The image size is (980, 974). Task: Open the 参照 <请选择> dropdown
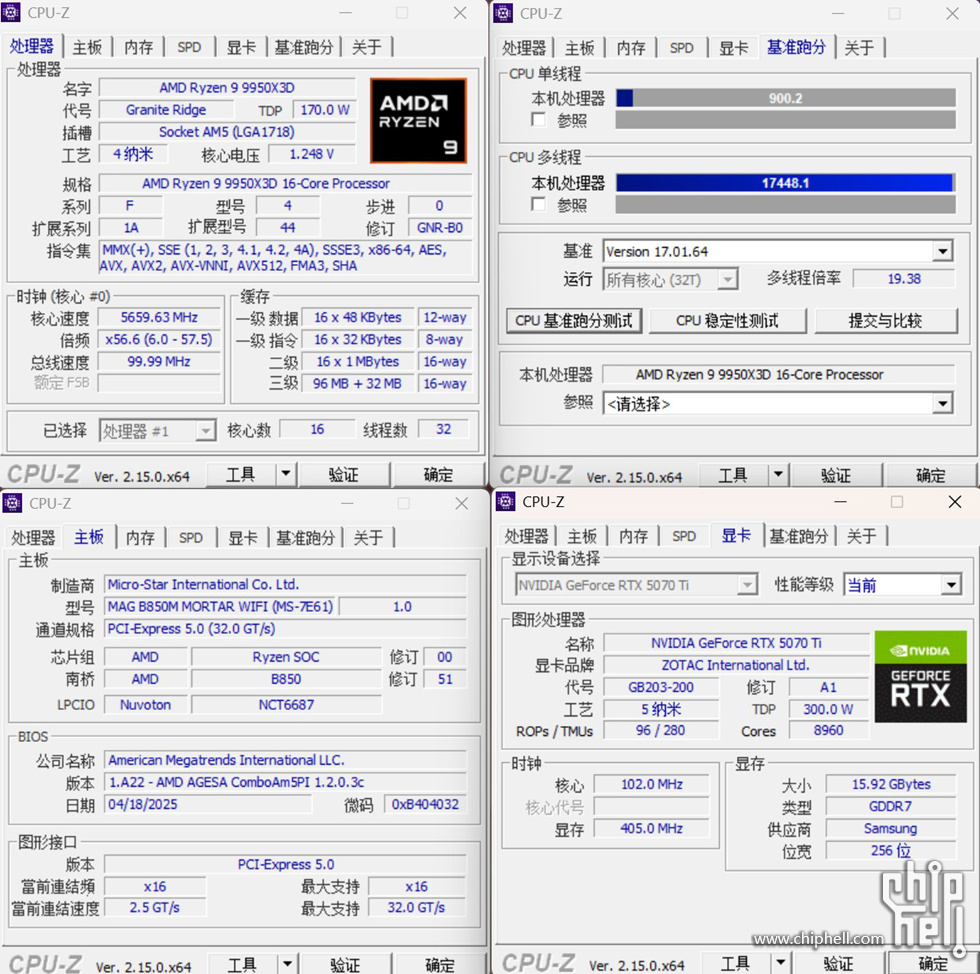click(942, 404)
